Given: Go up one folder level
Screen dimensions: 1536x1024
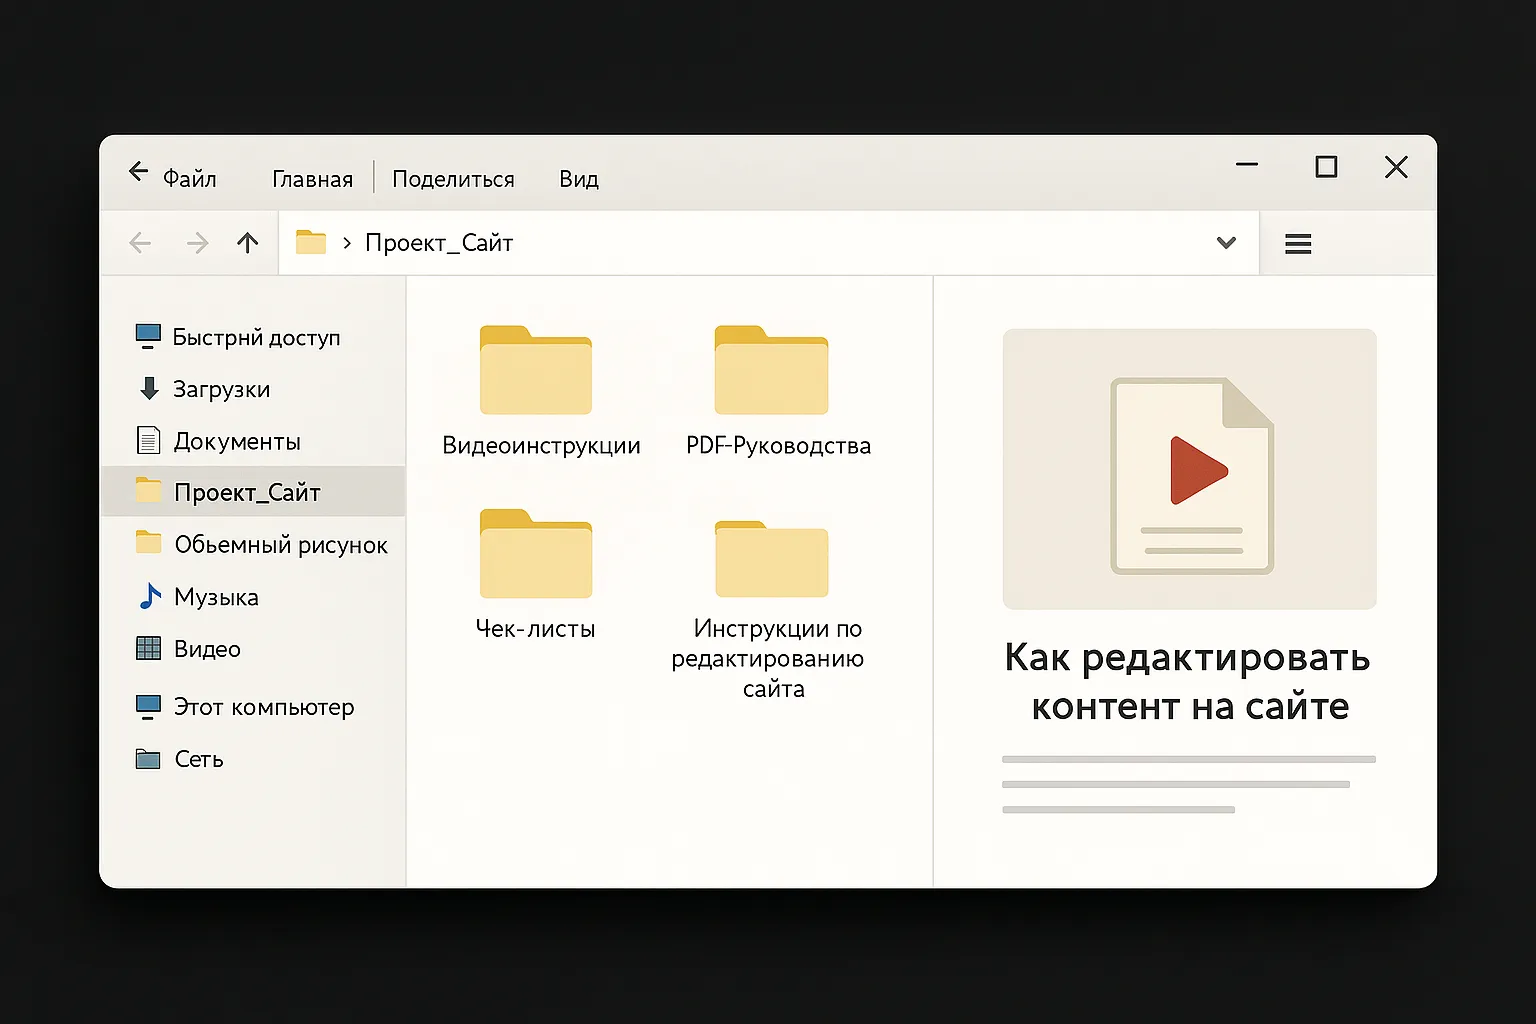Looking at the screenshot, I should click(x=248, y=243).
